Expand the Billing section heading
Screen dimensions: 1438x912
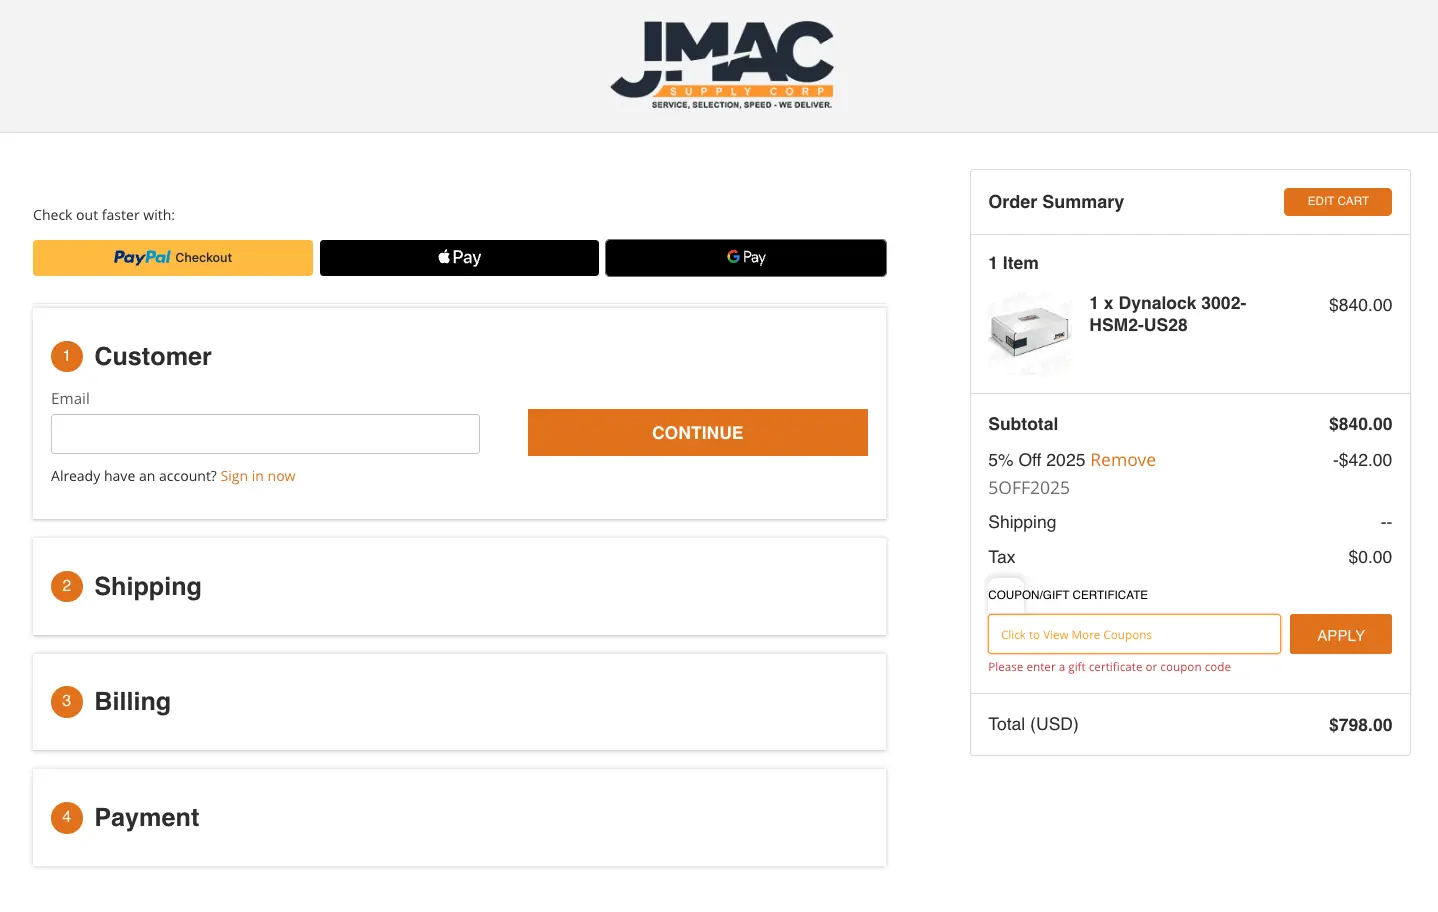133,702
